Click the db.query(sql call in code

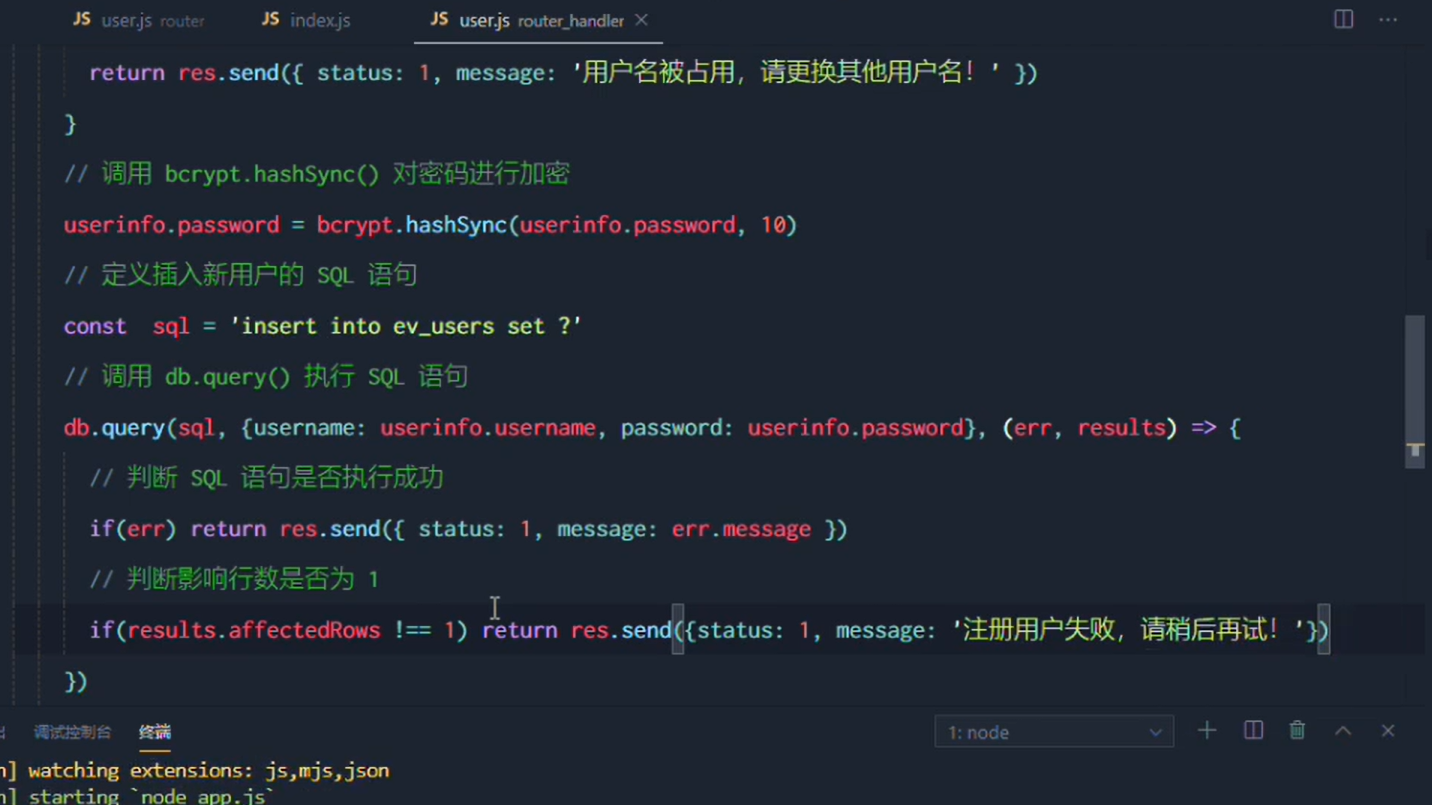tap(139, 428)
